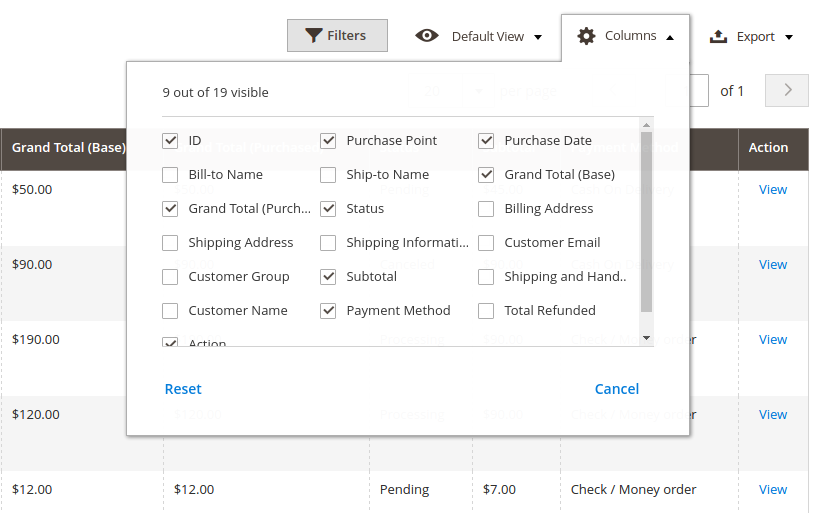
Task: Check the Shipping Address checkbox
Action: pos(170,243)
